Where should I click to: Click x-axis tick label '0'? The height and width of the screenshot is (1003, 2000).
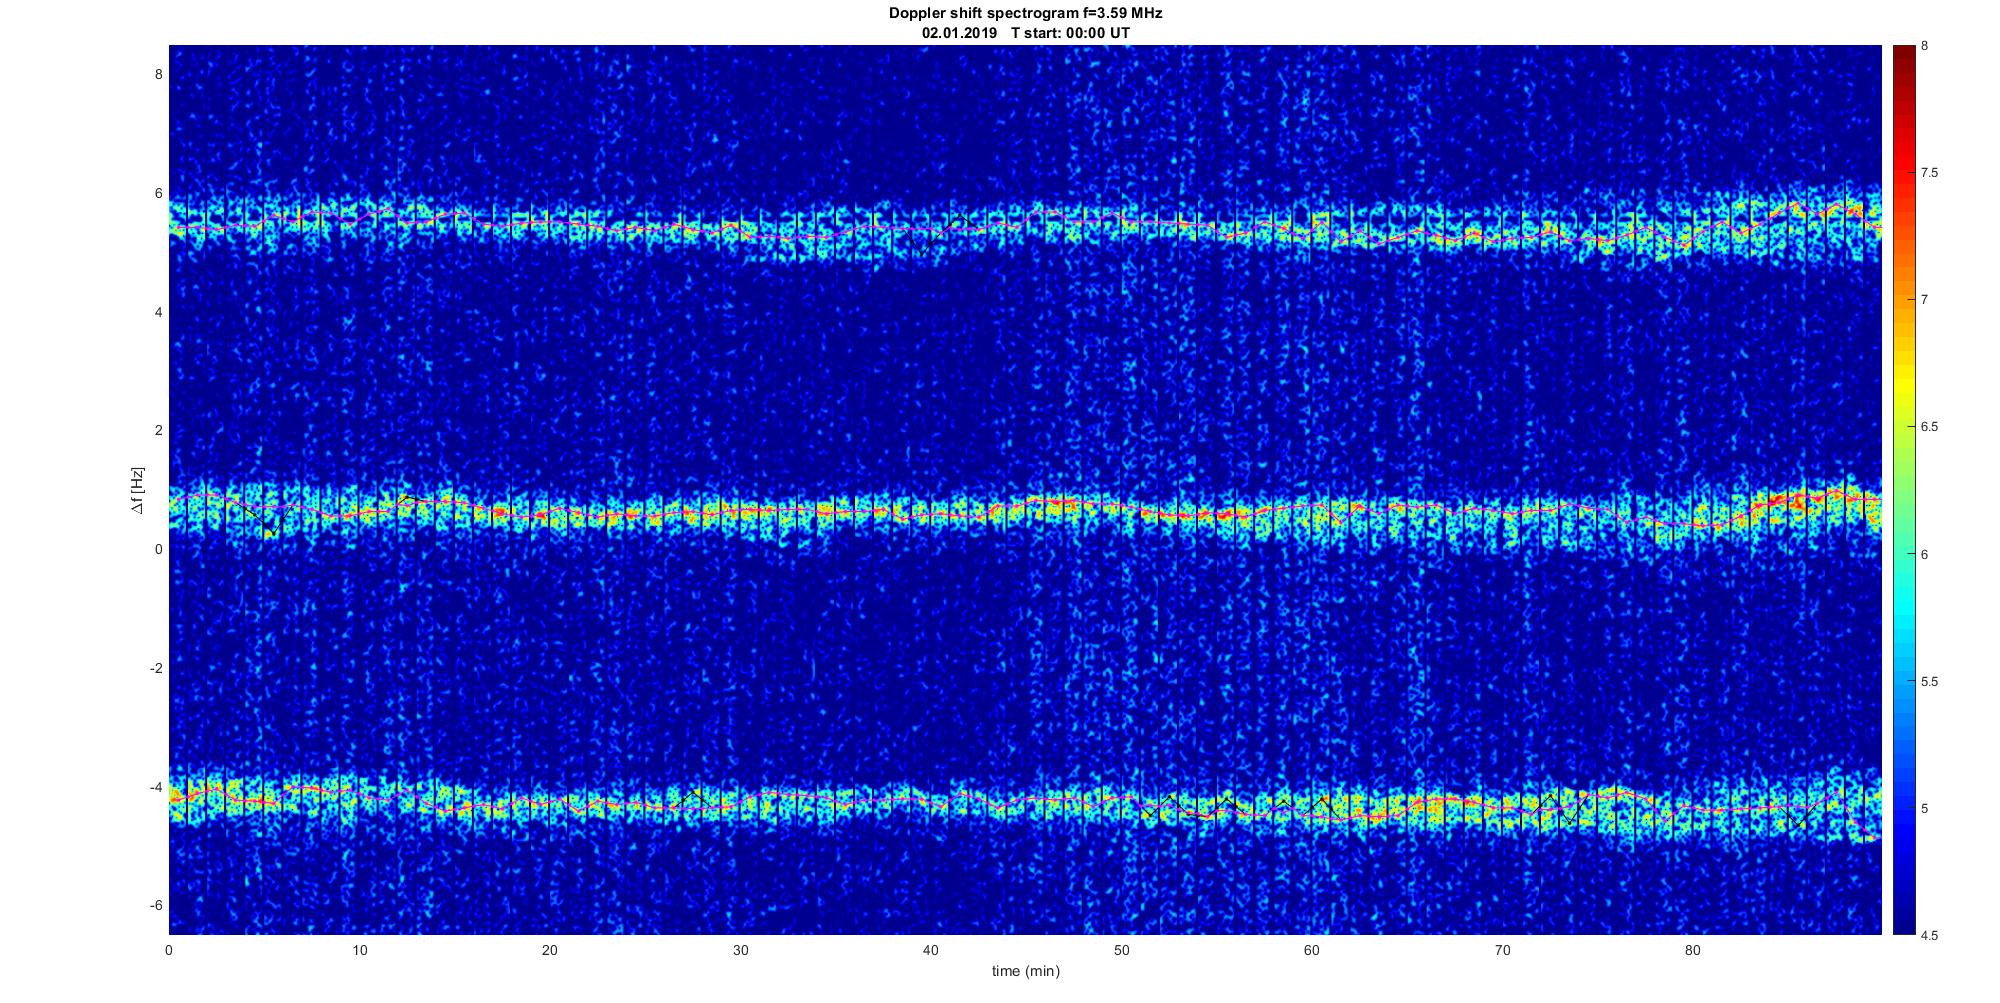(x=169, y=950)
